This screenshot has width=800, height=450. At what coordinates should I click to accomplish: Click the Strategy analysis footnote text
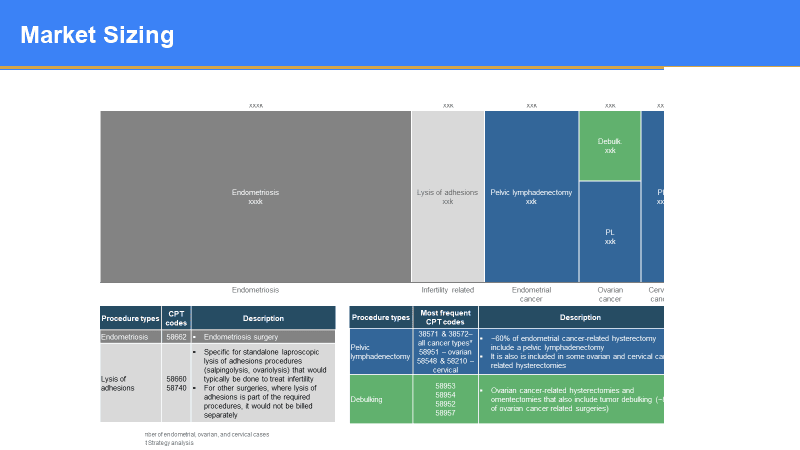point(170,443)
